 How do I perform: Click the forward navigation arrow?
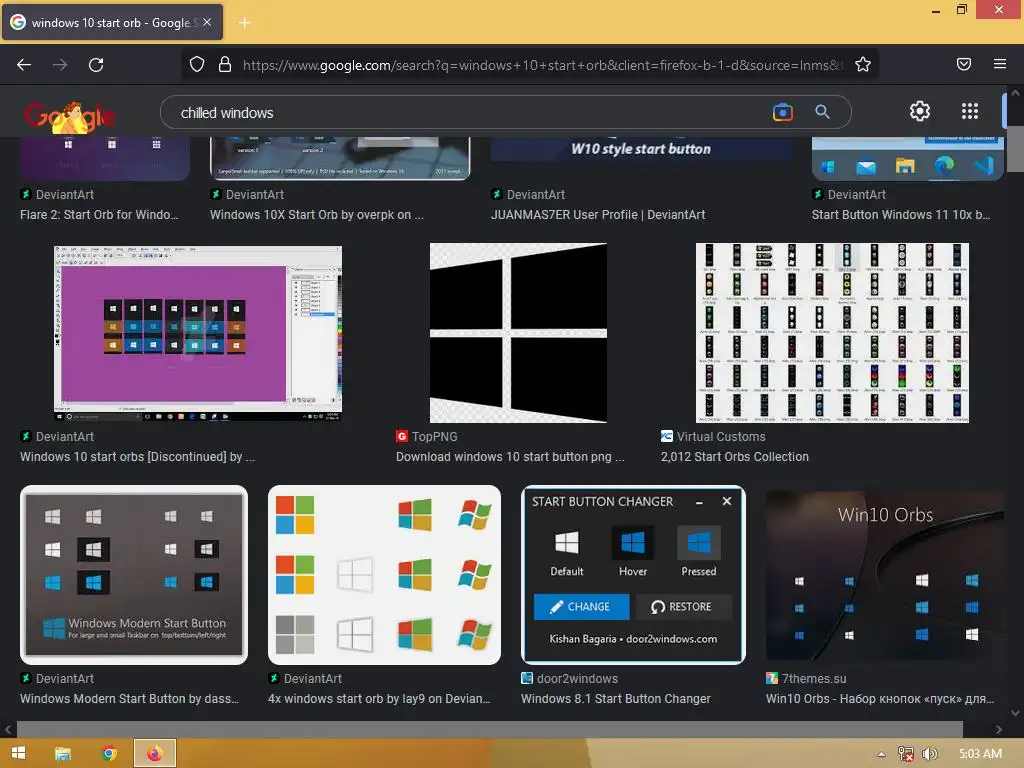pos(60,65)
